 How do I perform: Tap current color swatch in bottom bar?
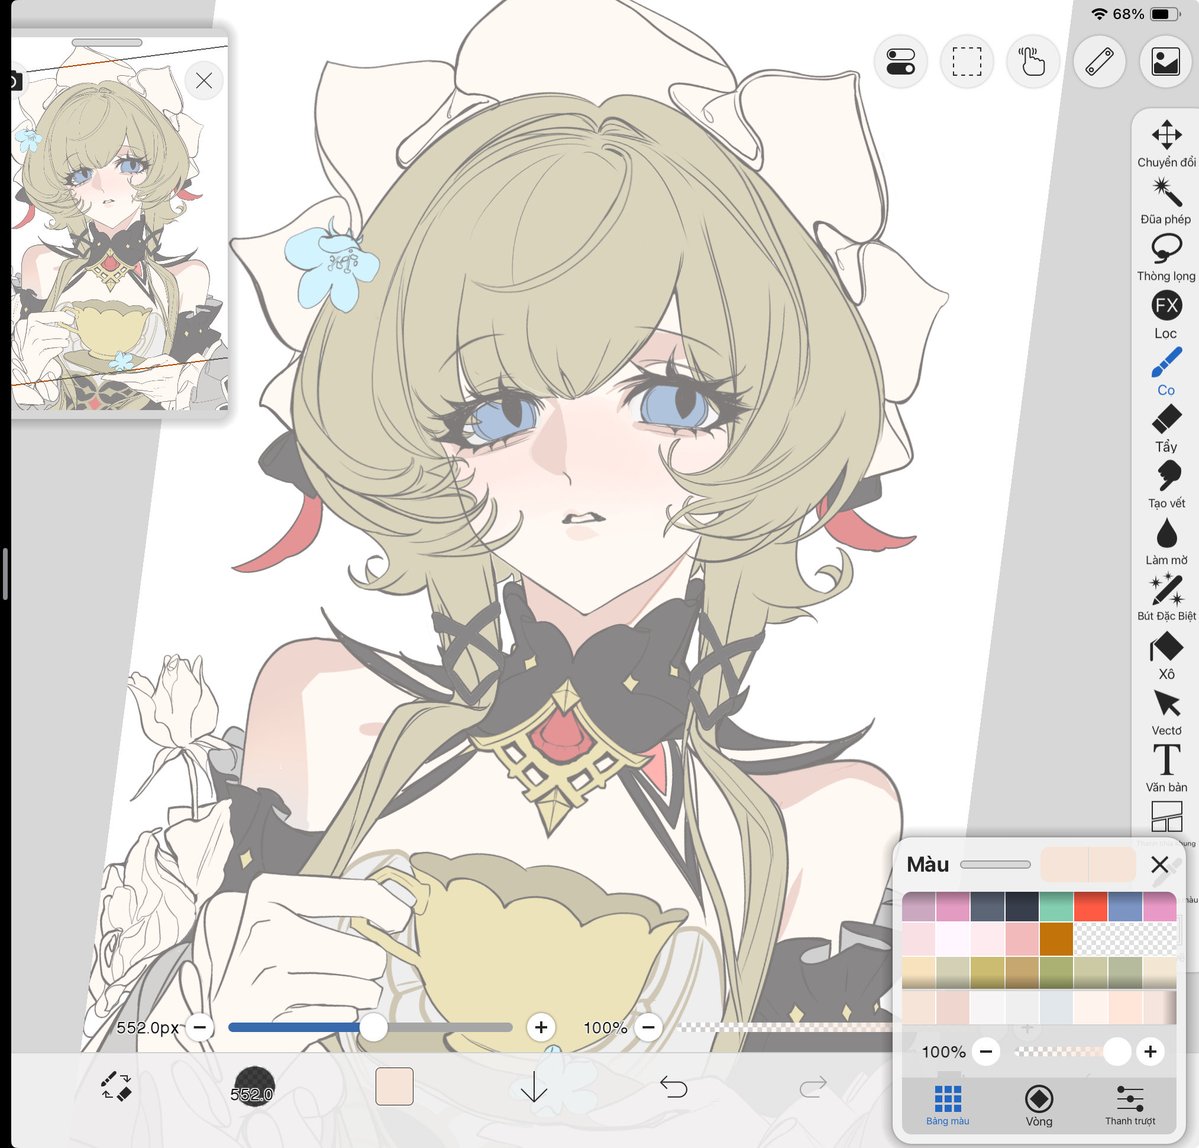point(395,1087)
